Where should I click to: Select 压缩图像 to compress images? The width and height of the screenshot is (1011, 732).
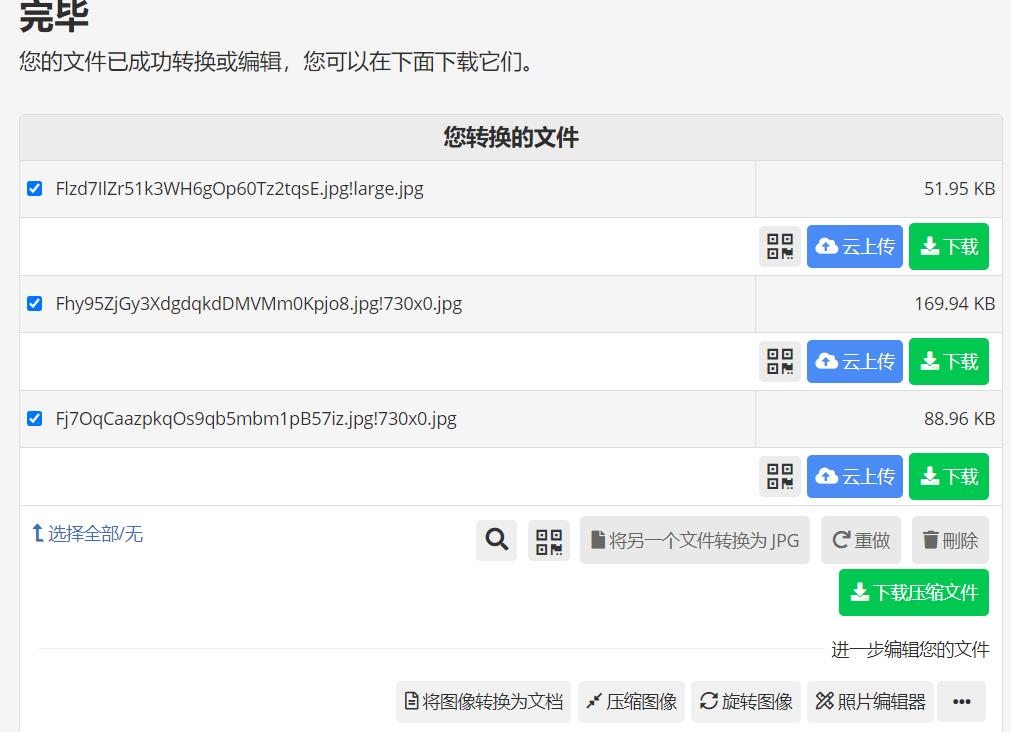tap(630, 701)
